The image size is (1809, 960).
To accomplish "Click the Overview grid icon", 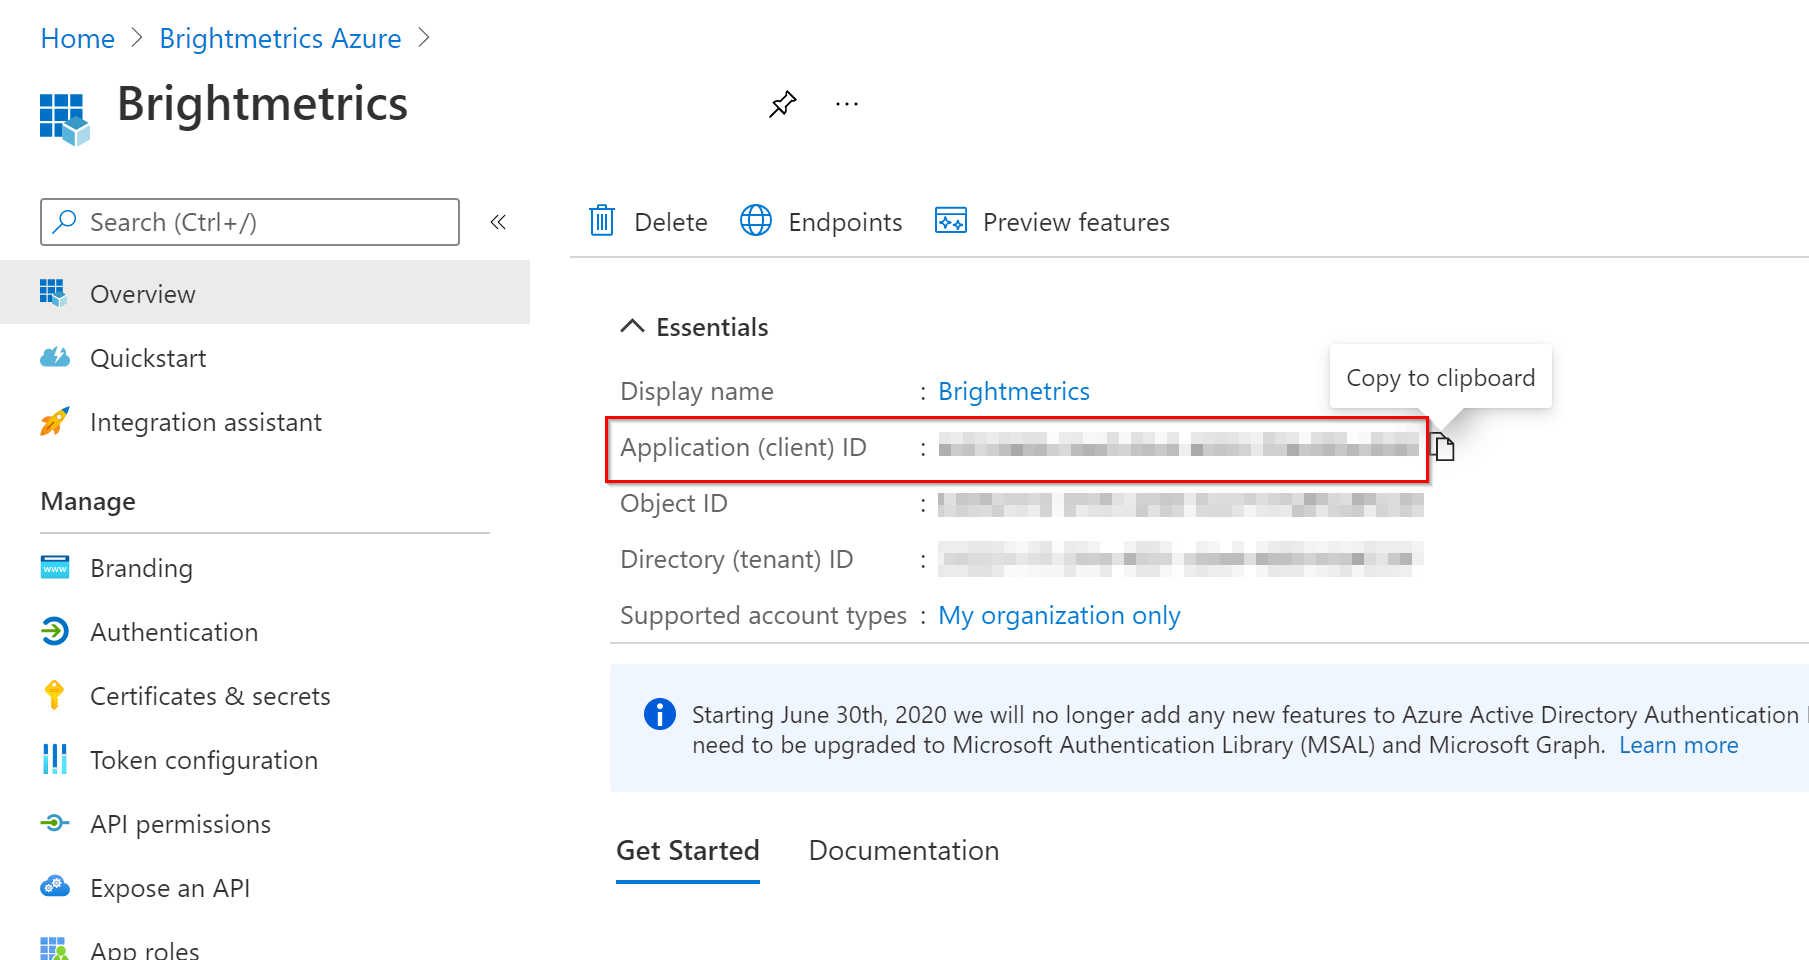I will pos(54,293).
